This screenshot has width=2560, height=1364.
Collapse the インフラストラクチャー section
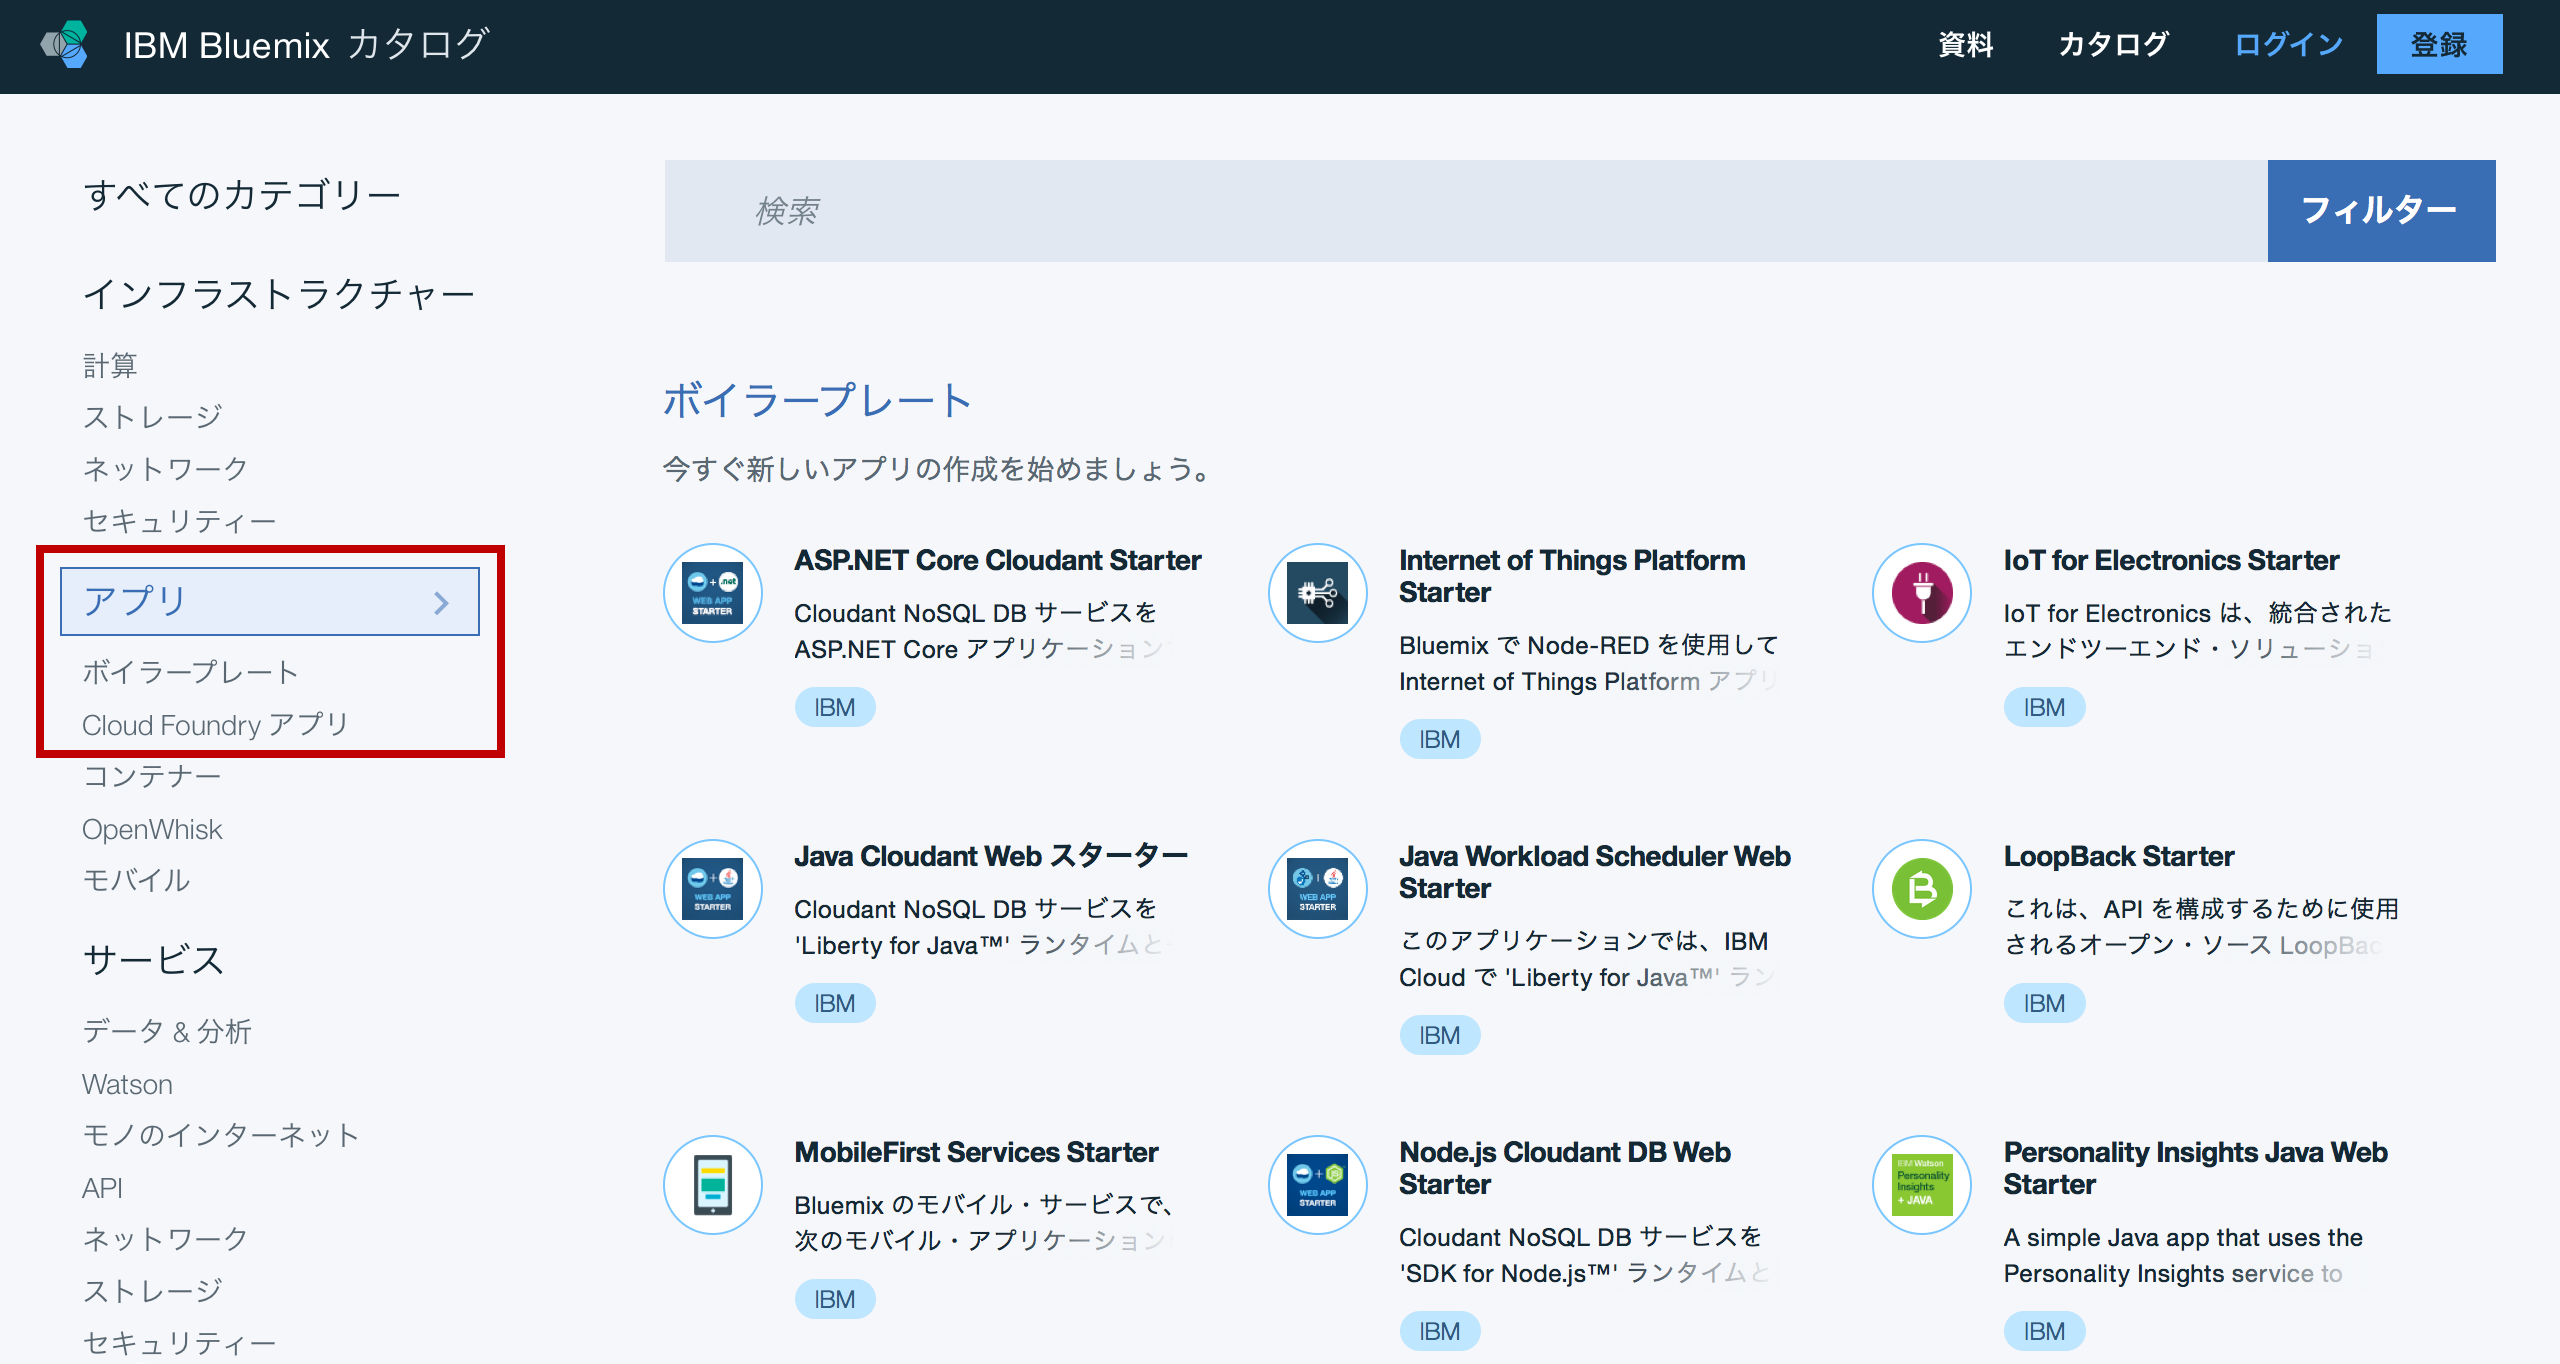[280, 292]
